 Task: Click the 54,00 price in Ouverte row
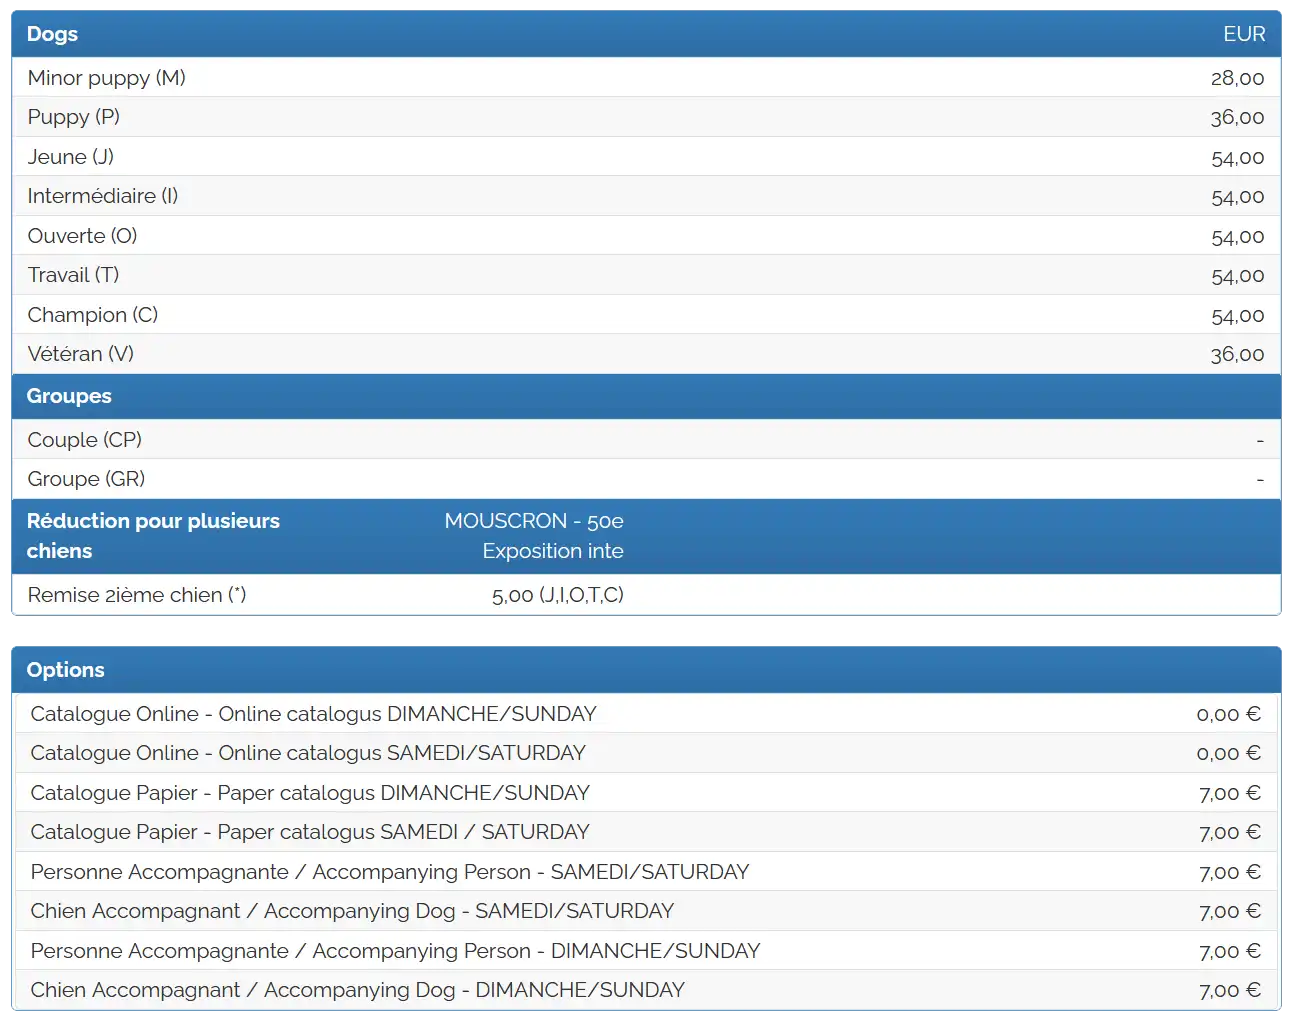pos(1237,236)
